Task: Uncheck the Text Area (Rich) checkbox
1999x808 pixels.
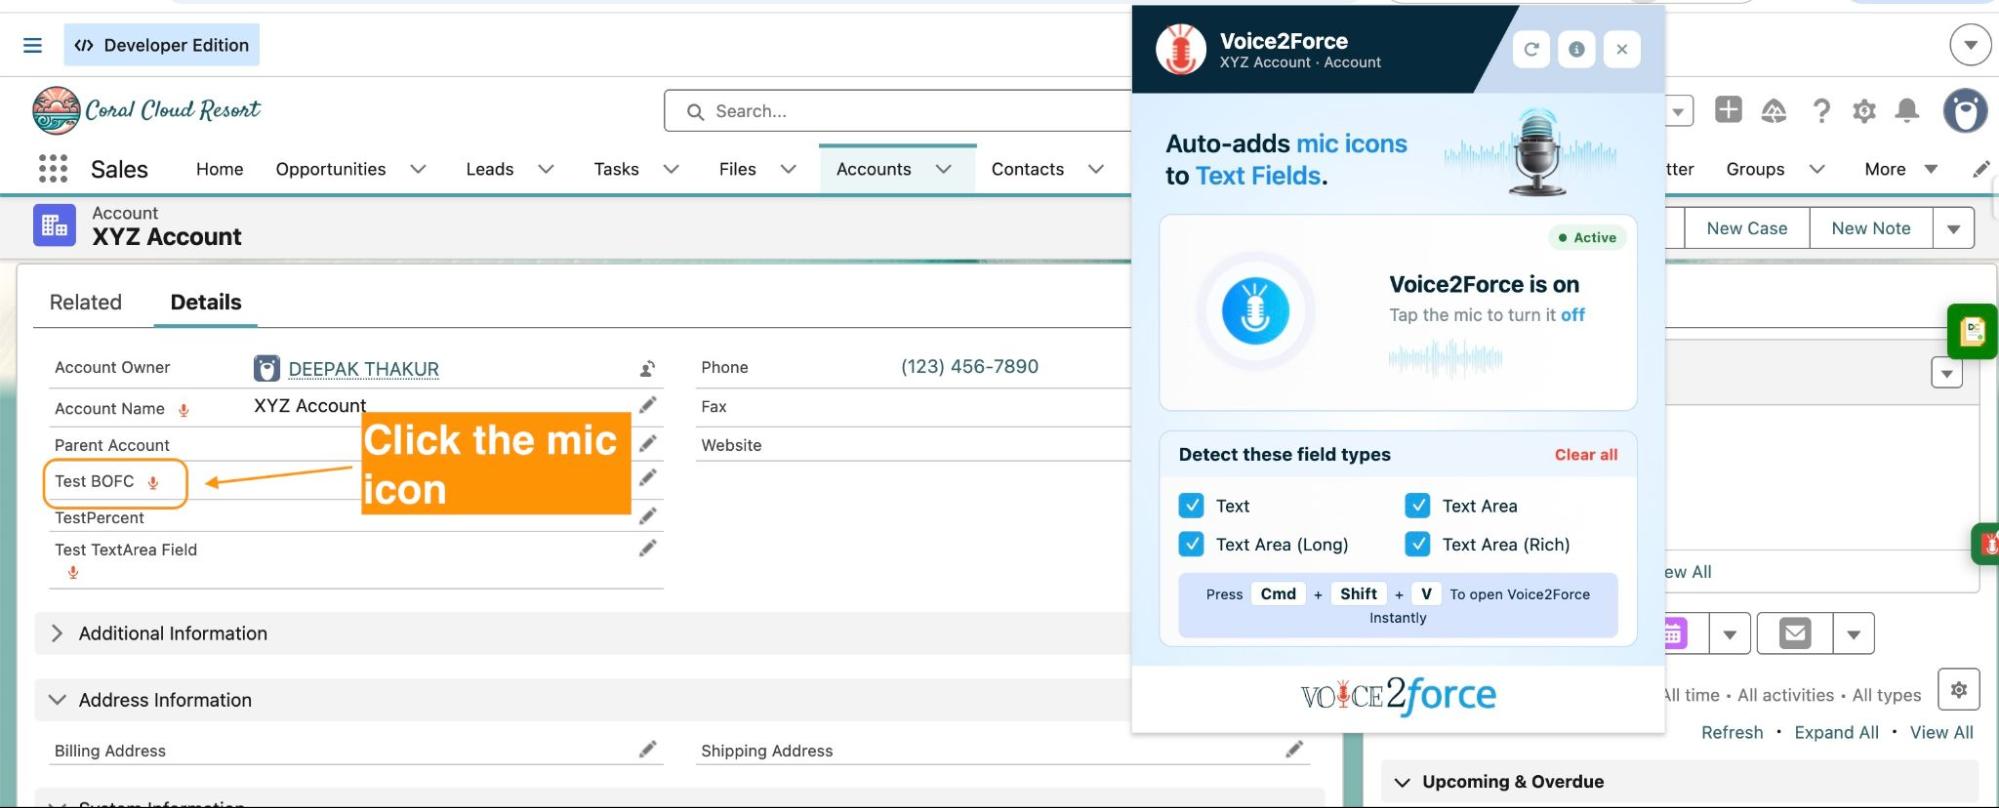Action: coord(1417,544)
